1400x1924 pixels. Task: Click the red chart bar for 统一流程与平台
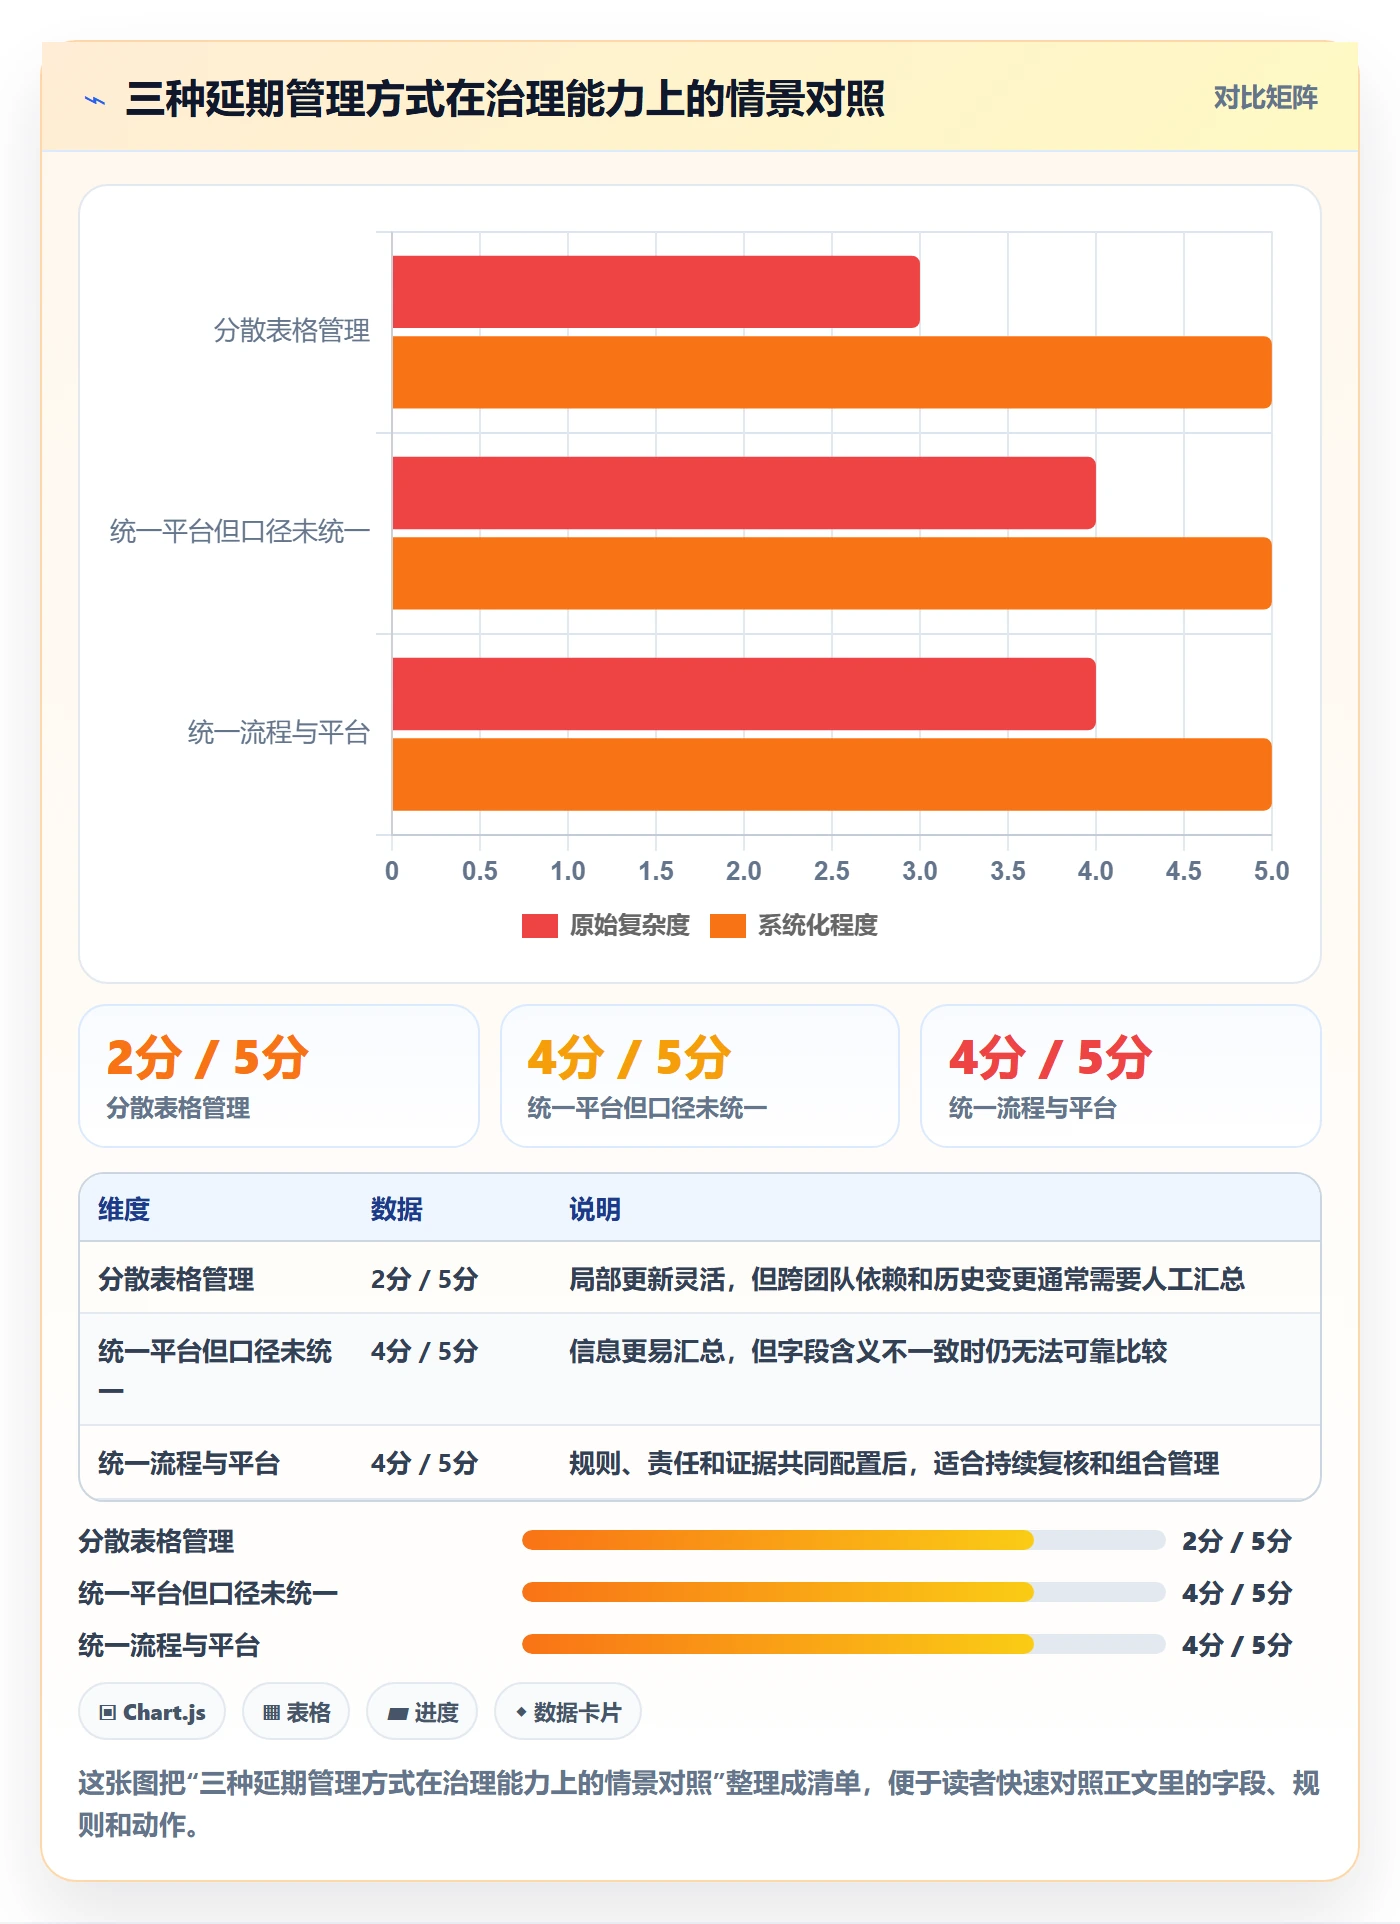click(744, 694)
